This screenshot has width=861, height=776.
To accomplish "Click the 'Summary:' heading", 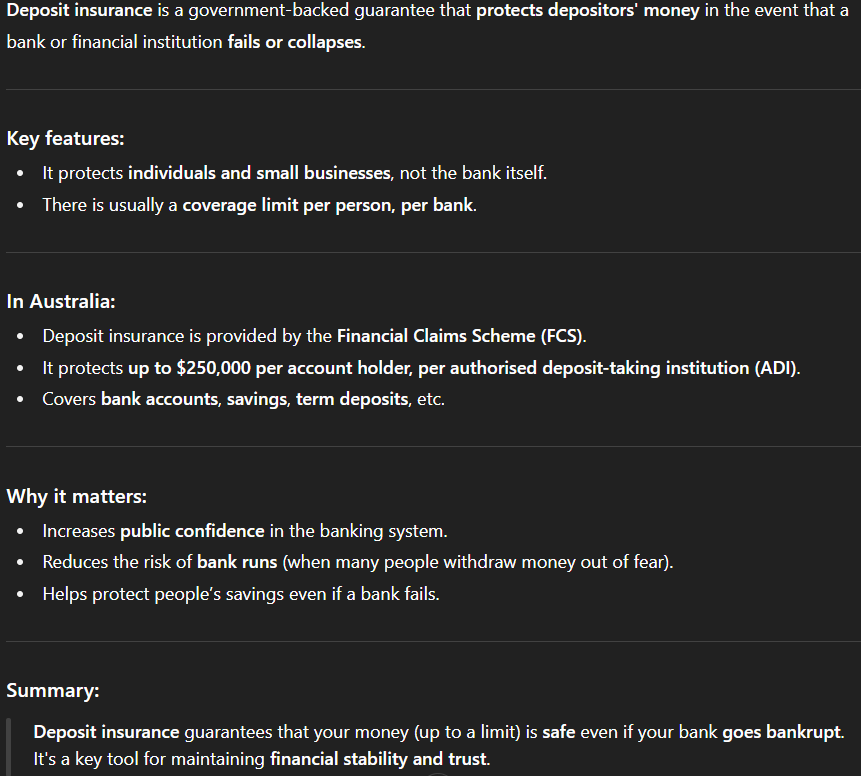I will tap(53, 690).
